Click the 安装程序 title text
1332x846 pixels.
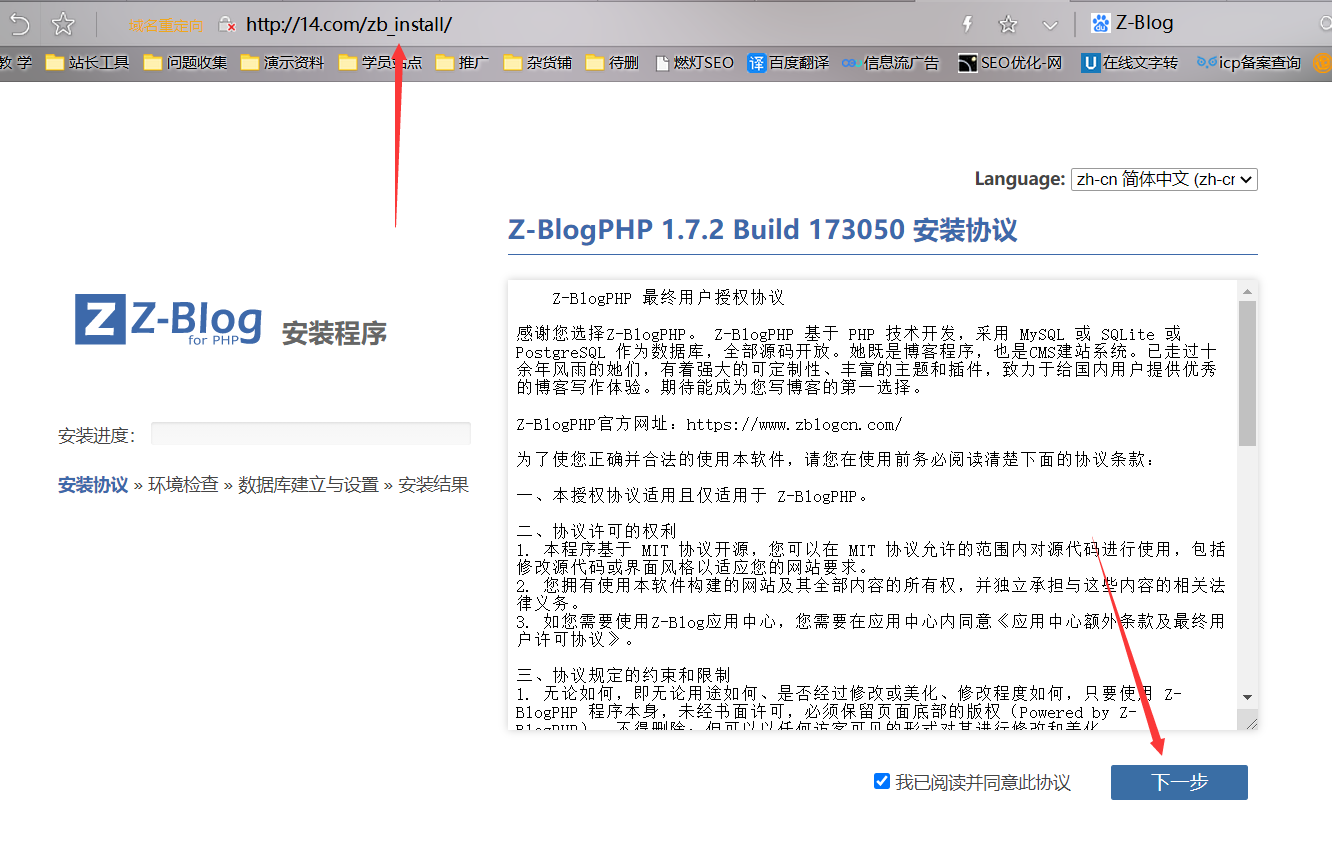[x=334, y=333]
